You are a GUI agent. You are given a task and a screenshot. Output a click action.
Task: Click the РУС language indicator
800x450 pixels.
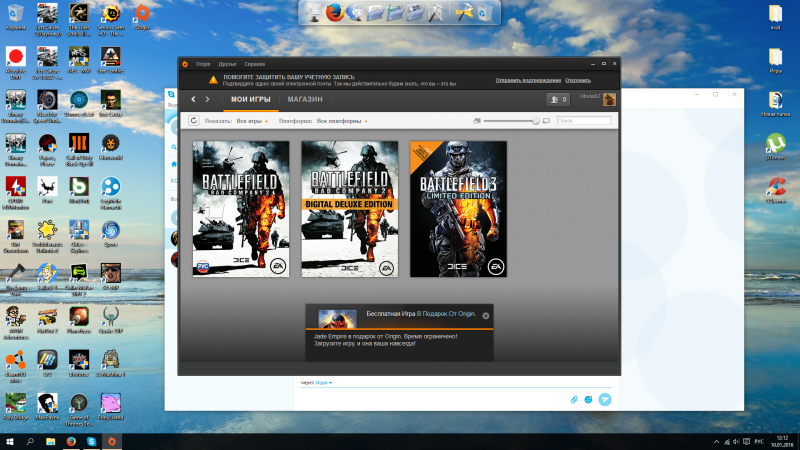tap(759, 442)
